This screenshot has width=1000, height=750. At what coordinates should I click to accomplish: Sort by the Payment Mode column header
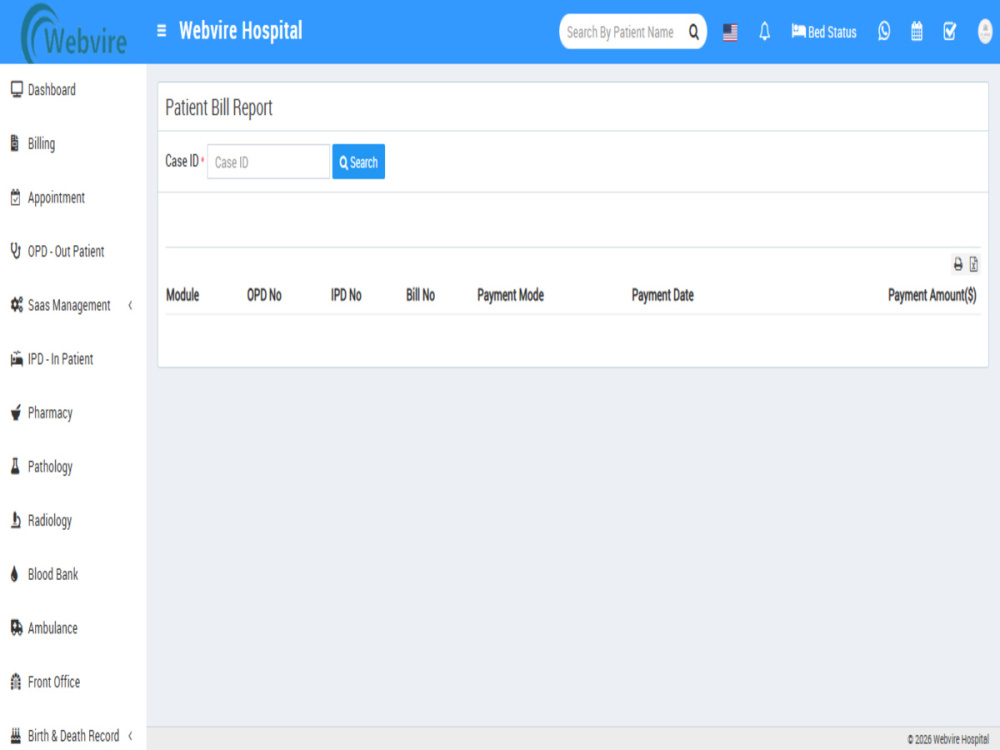[x=510, y=295]
